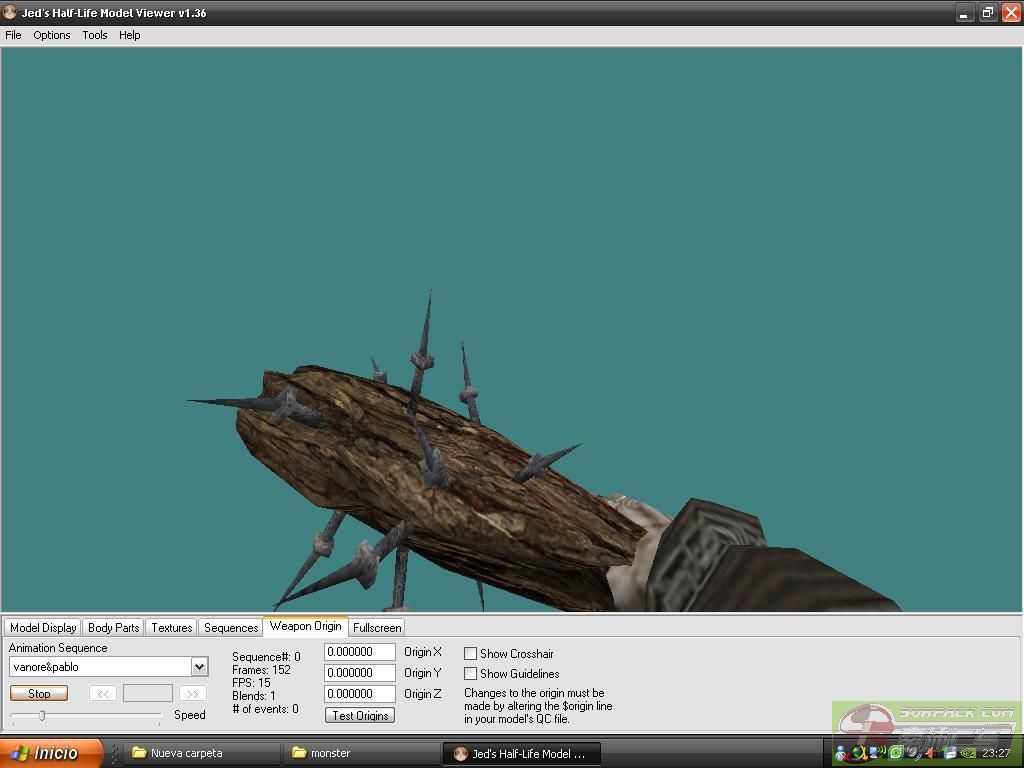1024x768 pixels.
Task: Switch to monster folder taskbar window
Action: pos(361,753)
